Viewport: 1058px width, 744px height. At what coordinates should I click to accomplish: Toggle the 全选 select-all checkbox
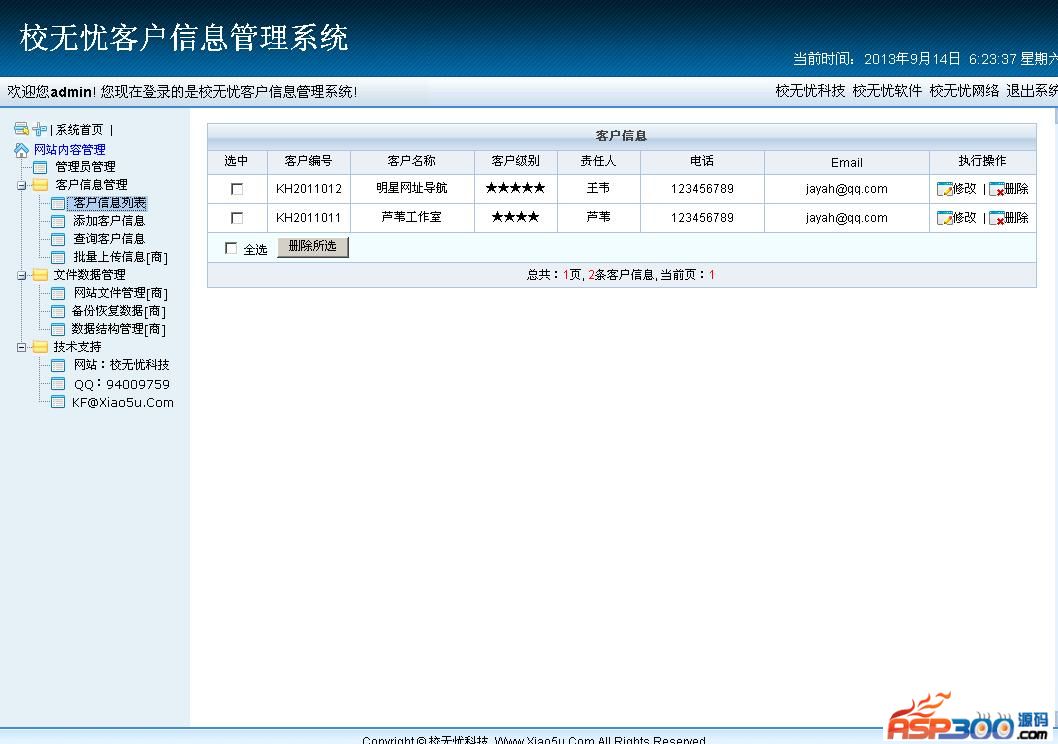click(x=231, y=249)
